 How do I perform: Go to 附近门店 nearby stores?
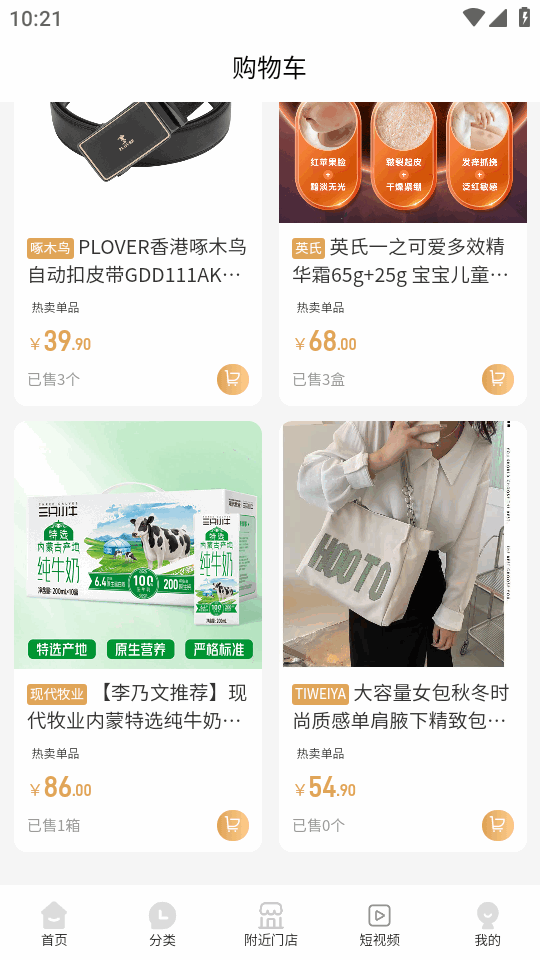(271, 924)
